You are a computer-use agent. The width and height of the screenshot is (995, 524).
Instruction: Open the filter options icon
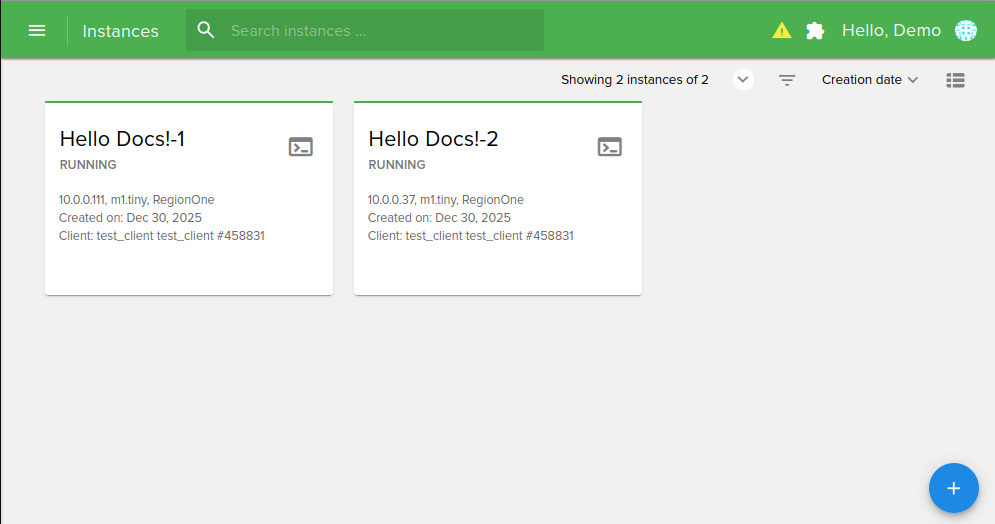tap(787, 80)
